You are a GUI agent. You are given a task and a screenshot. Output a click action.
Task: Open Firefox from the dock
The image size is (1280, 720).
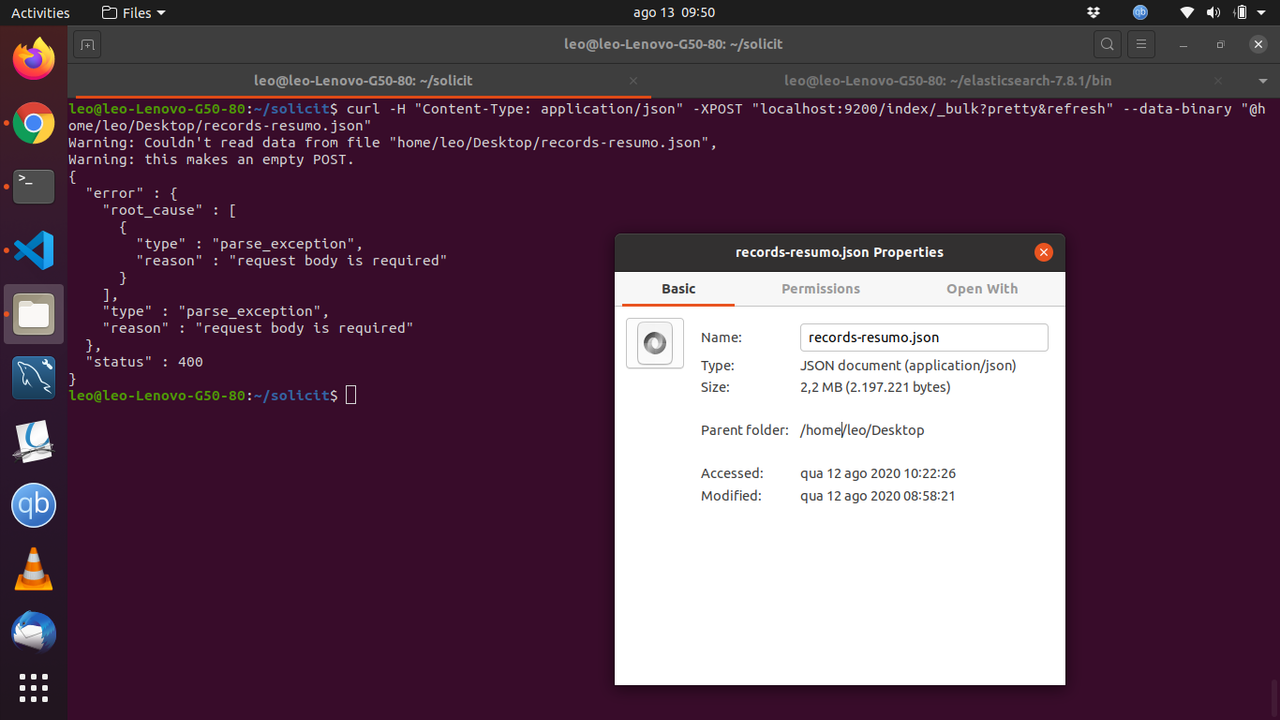point(33,59)
